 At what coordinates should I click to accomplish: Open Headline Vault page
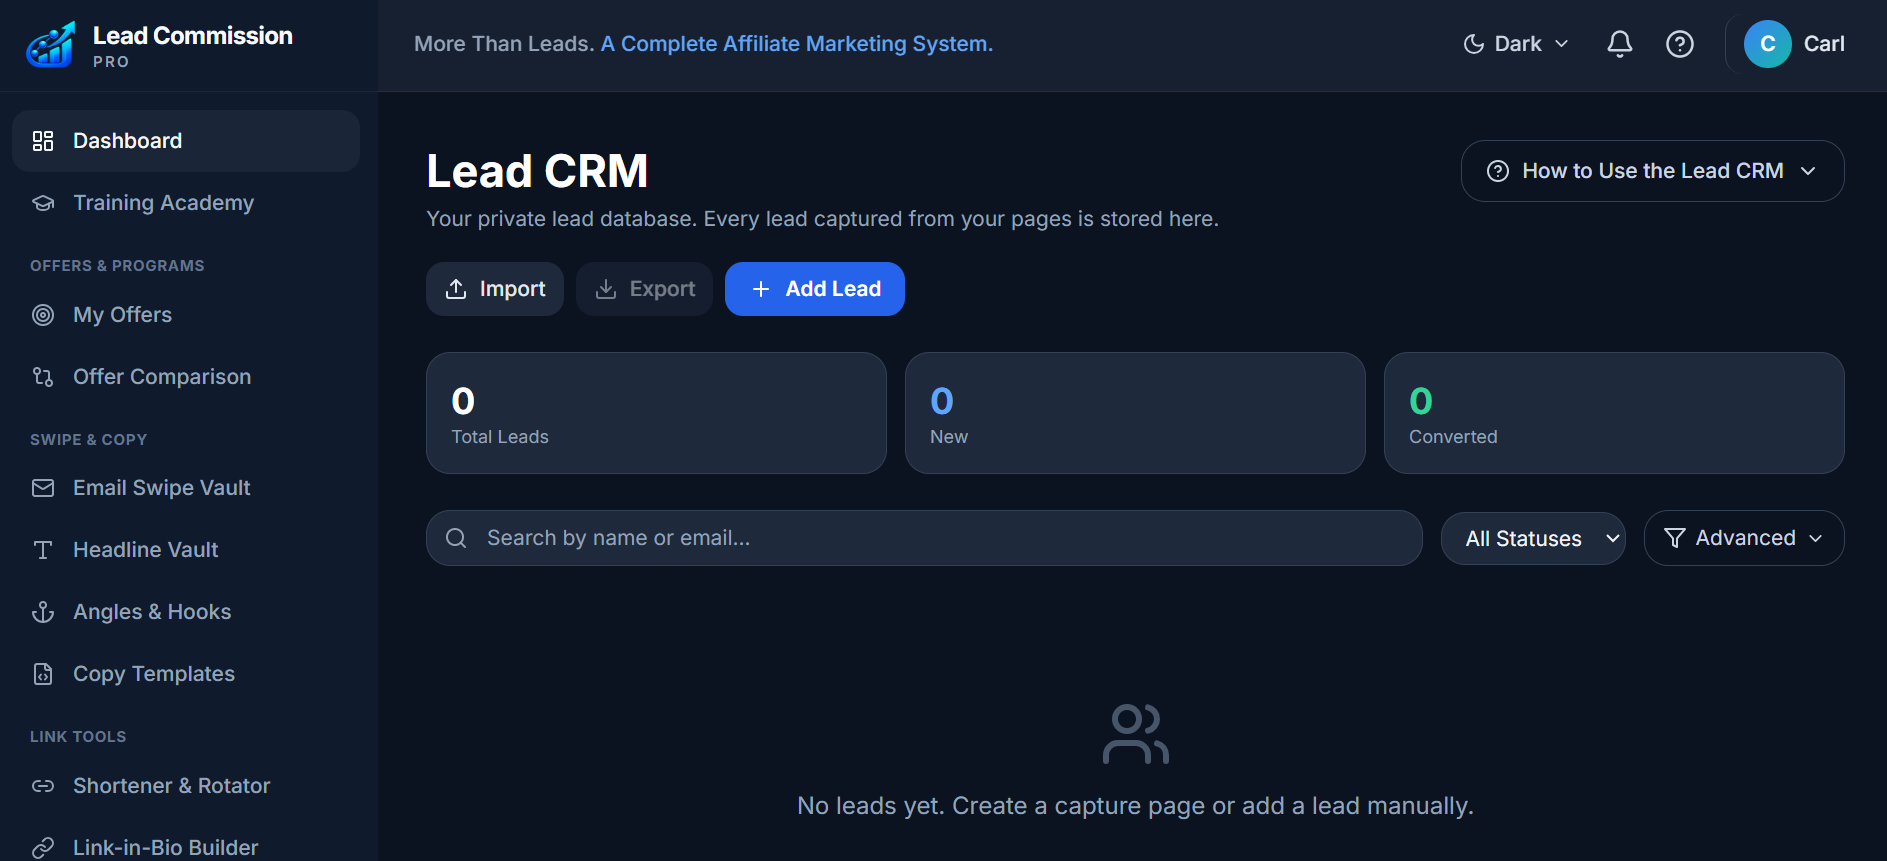[186, 550]
